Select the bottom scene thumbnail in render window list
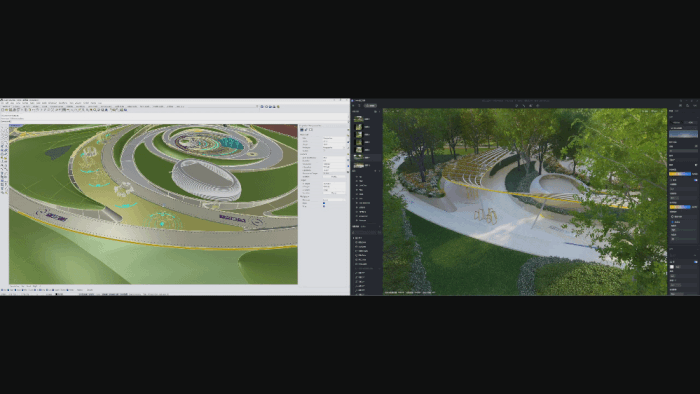The width and height of the screenshot is (700, 394). click(x=358, y=165)
